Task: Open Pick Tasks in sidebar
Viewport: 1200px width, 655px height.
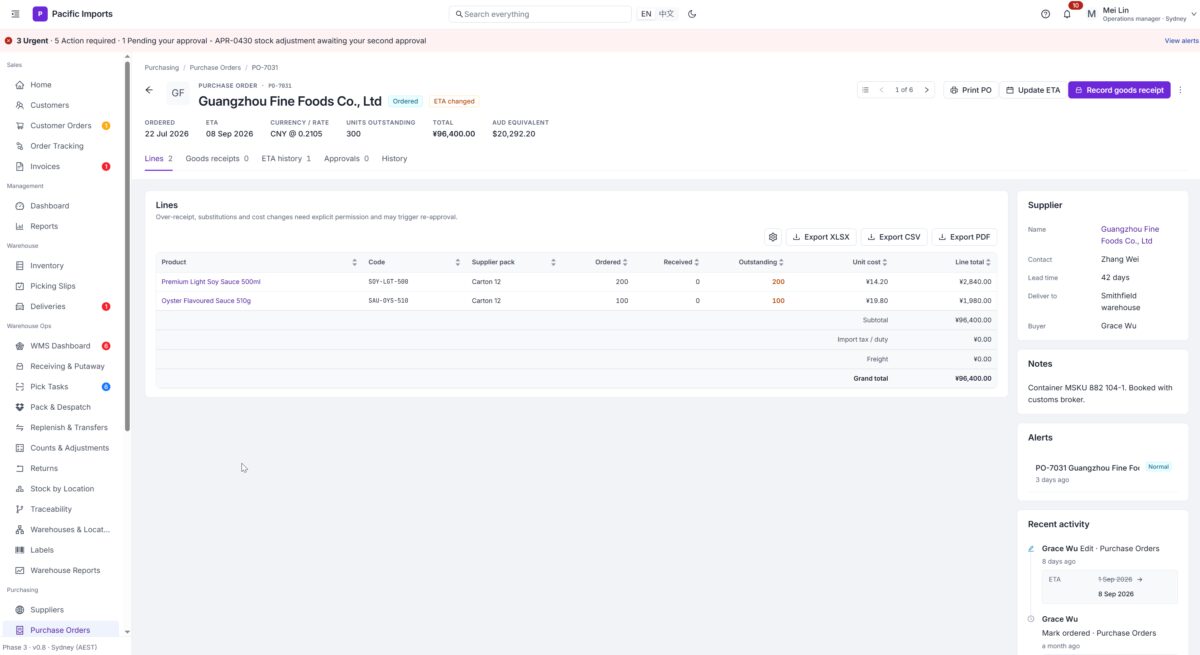Action: [x=60, y=387]
